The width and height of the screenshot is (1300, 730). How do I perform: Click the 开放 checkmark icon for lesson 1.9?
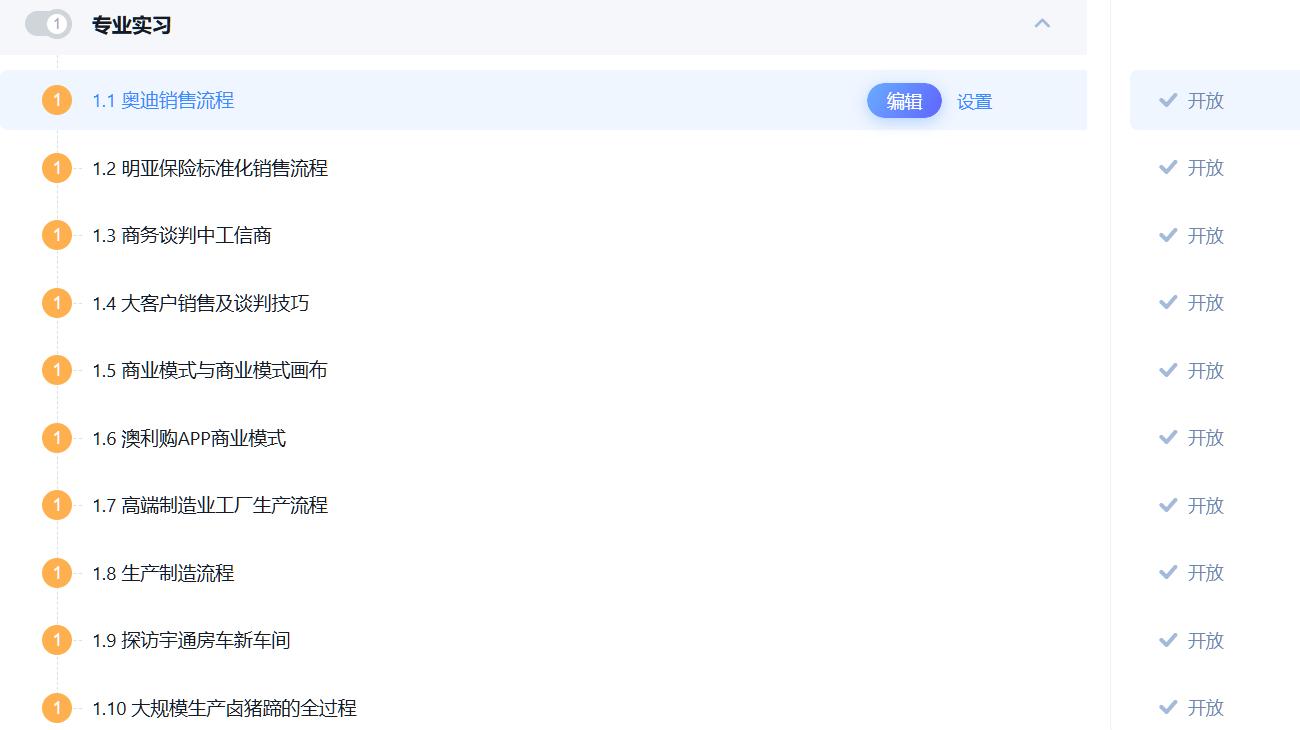tap(1168, 640)
